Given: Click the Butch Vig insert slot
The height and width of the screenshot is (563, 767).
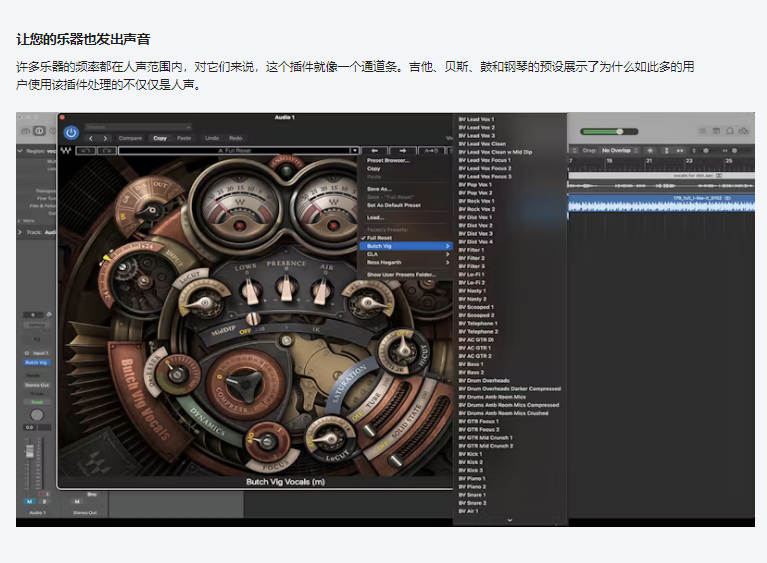Looking at the screenshot, I should pyautogui.click(x=36, y=362).
